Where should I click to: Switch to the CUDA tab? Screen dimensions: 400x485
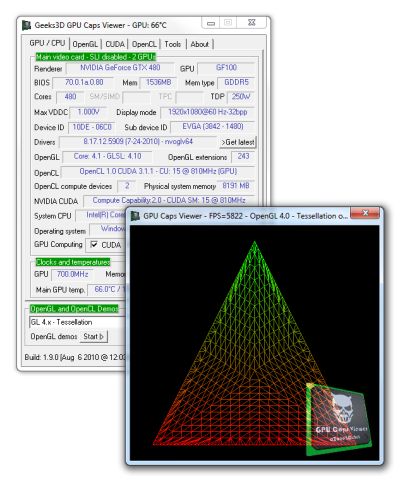coord(115,44)
